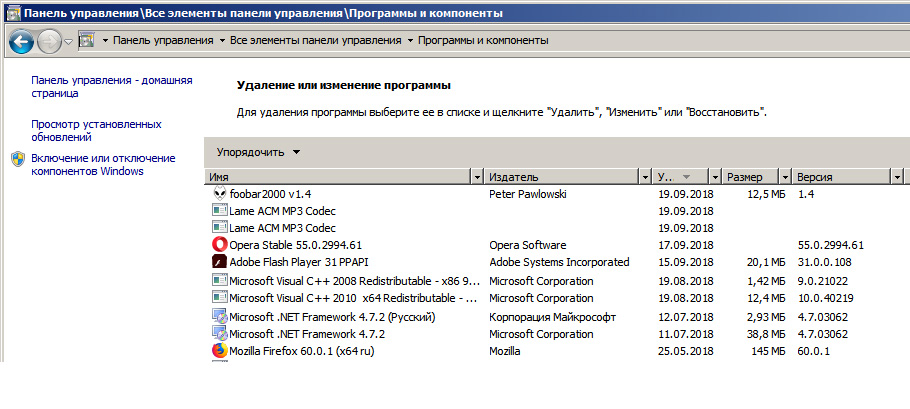Click the Windows features shield icon
The height and width of the screenshot is (409, 910).
point(18,159)
